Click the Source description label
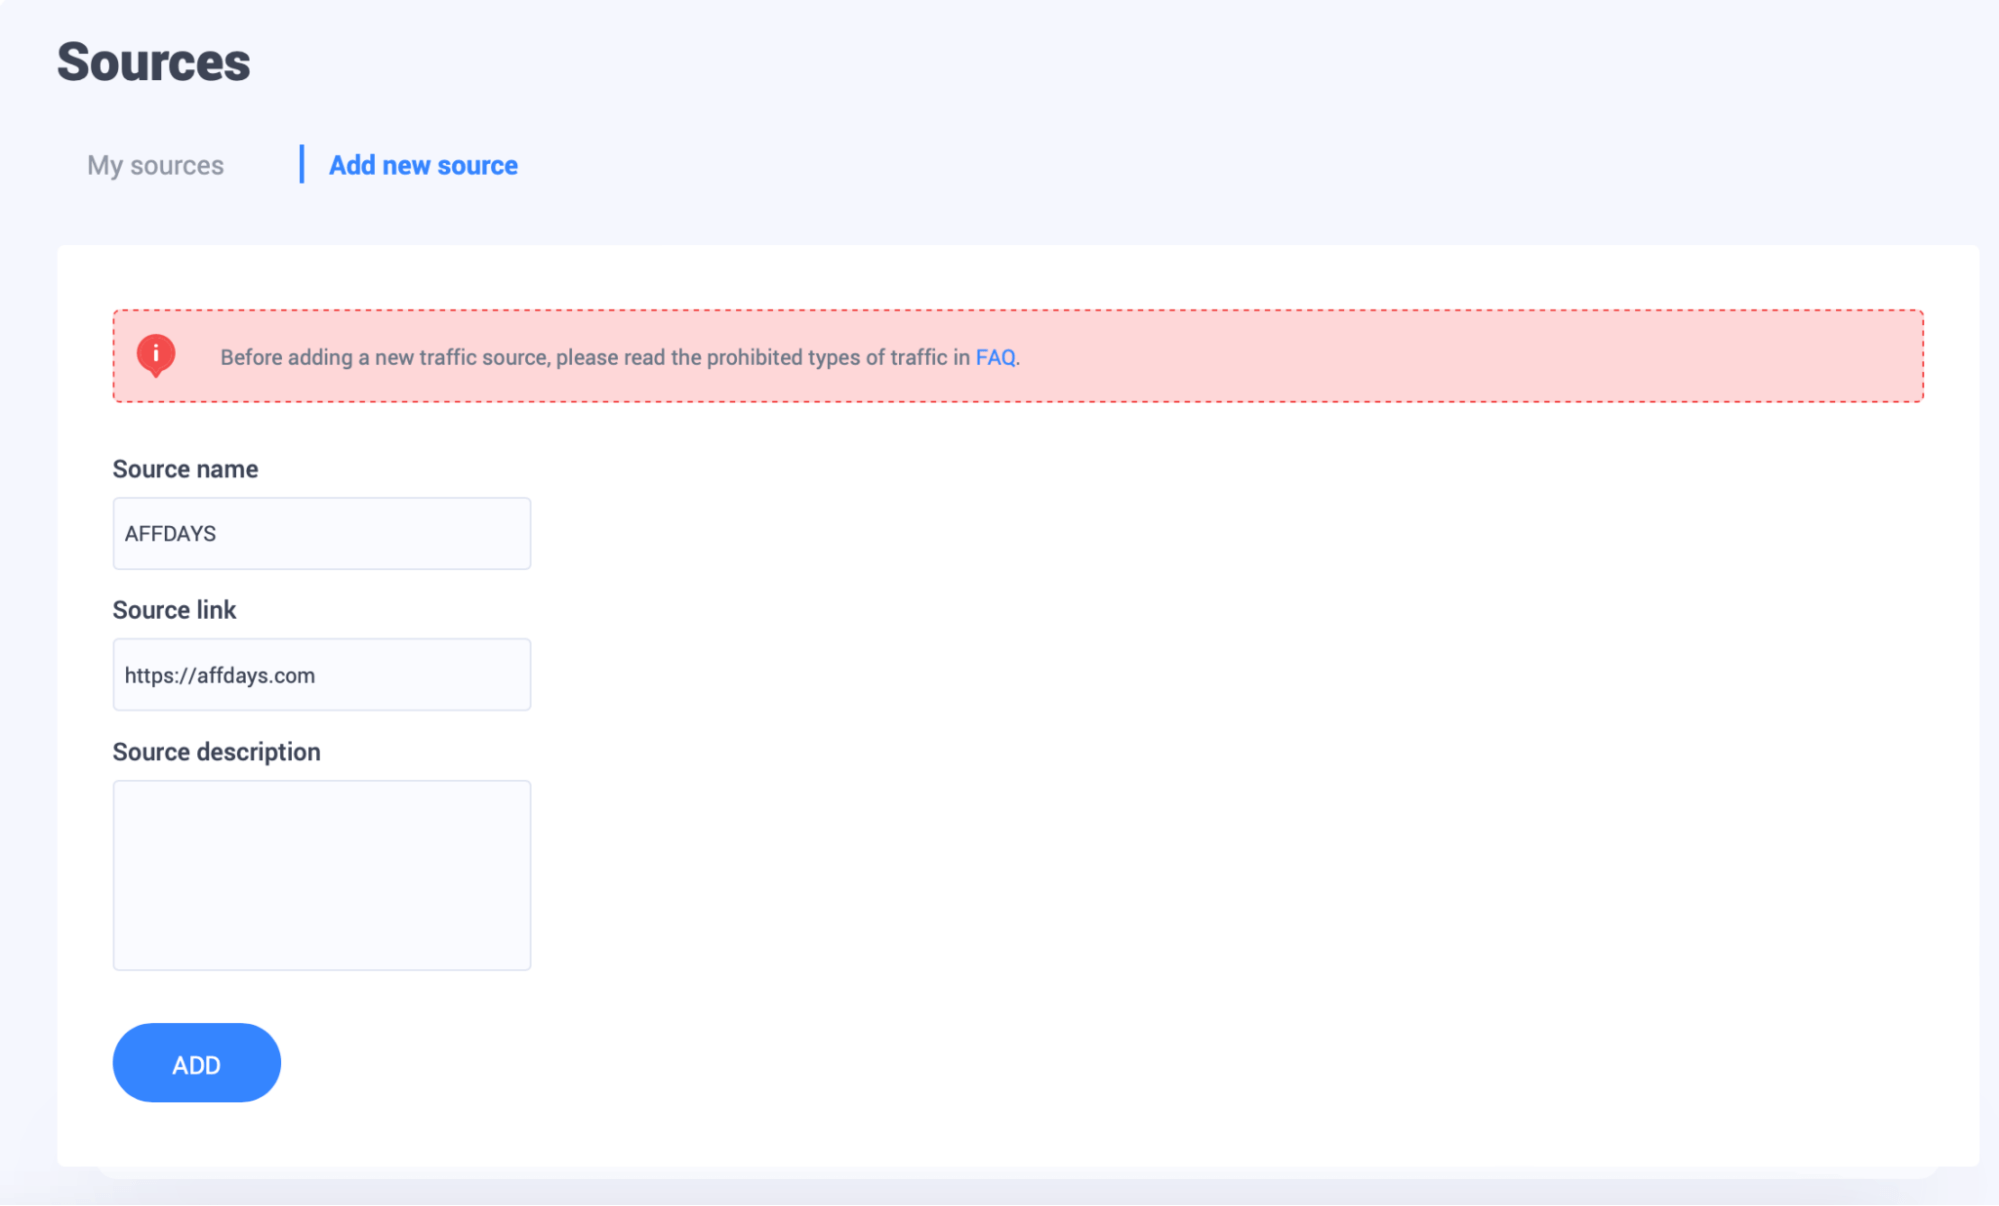The image size is (1999, 1206). pos(216,752)
